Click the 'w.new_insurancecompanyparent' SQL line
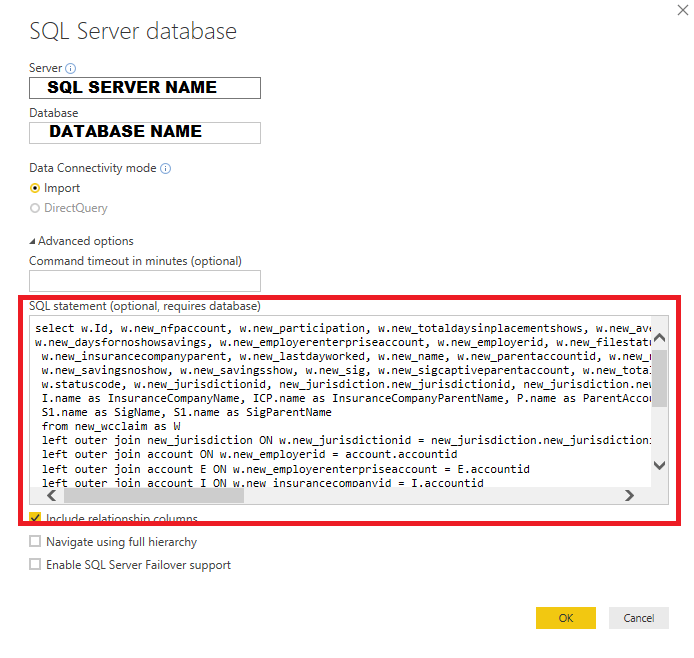 [346, 356]
